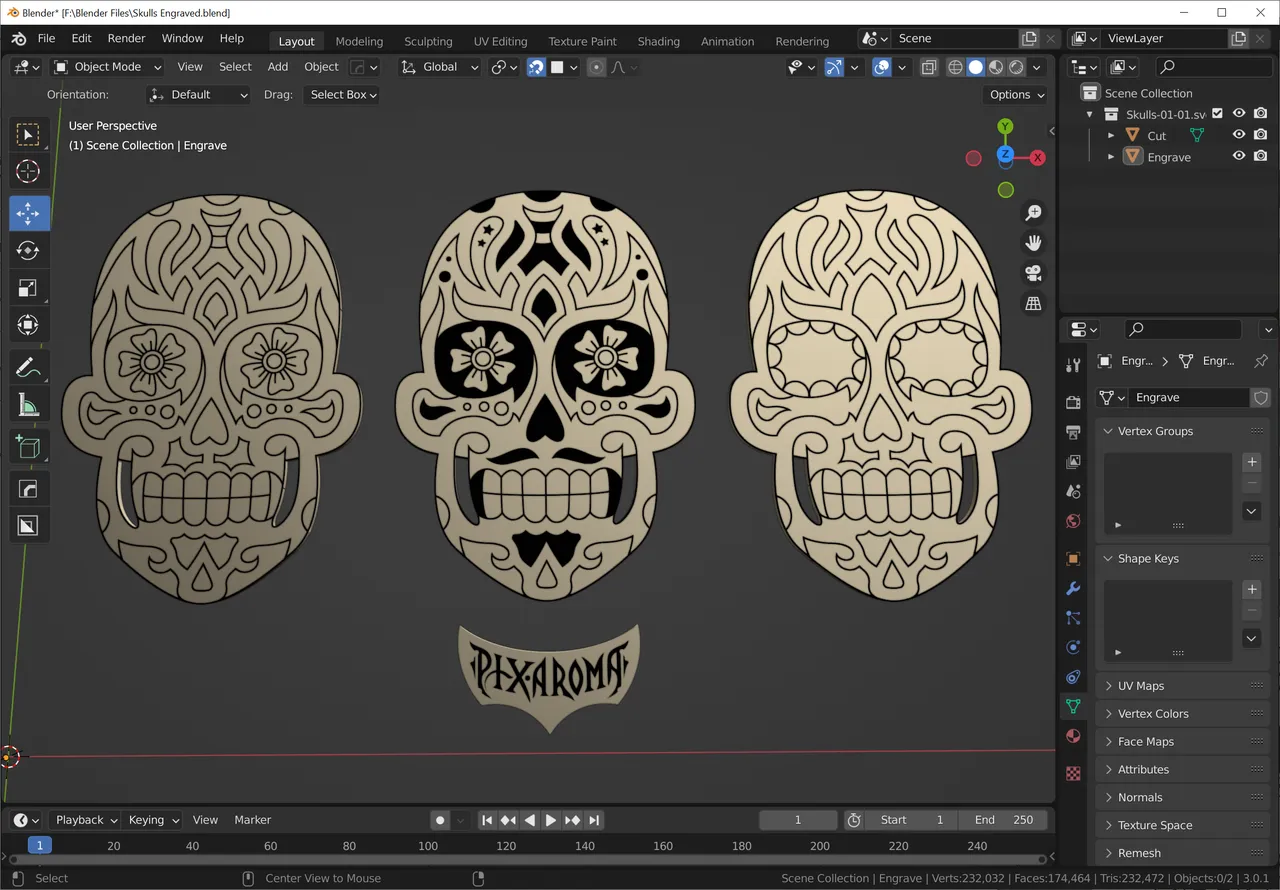Activate the Transform tool
The height and width of the screenshot is (890, 1280).
[x=28, y=325]
